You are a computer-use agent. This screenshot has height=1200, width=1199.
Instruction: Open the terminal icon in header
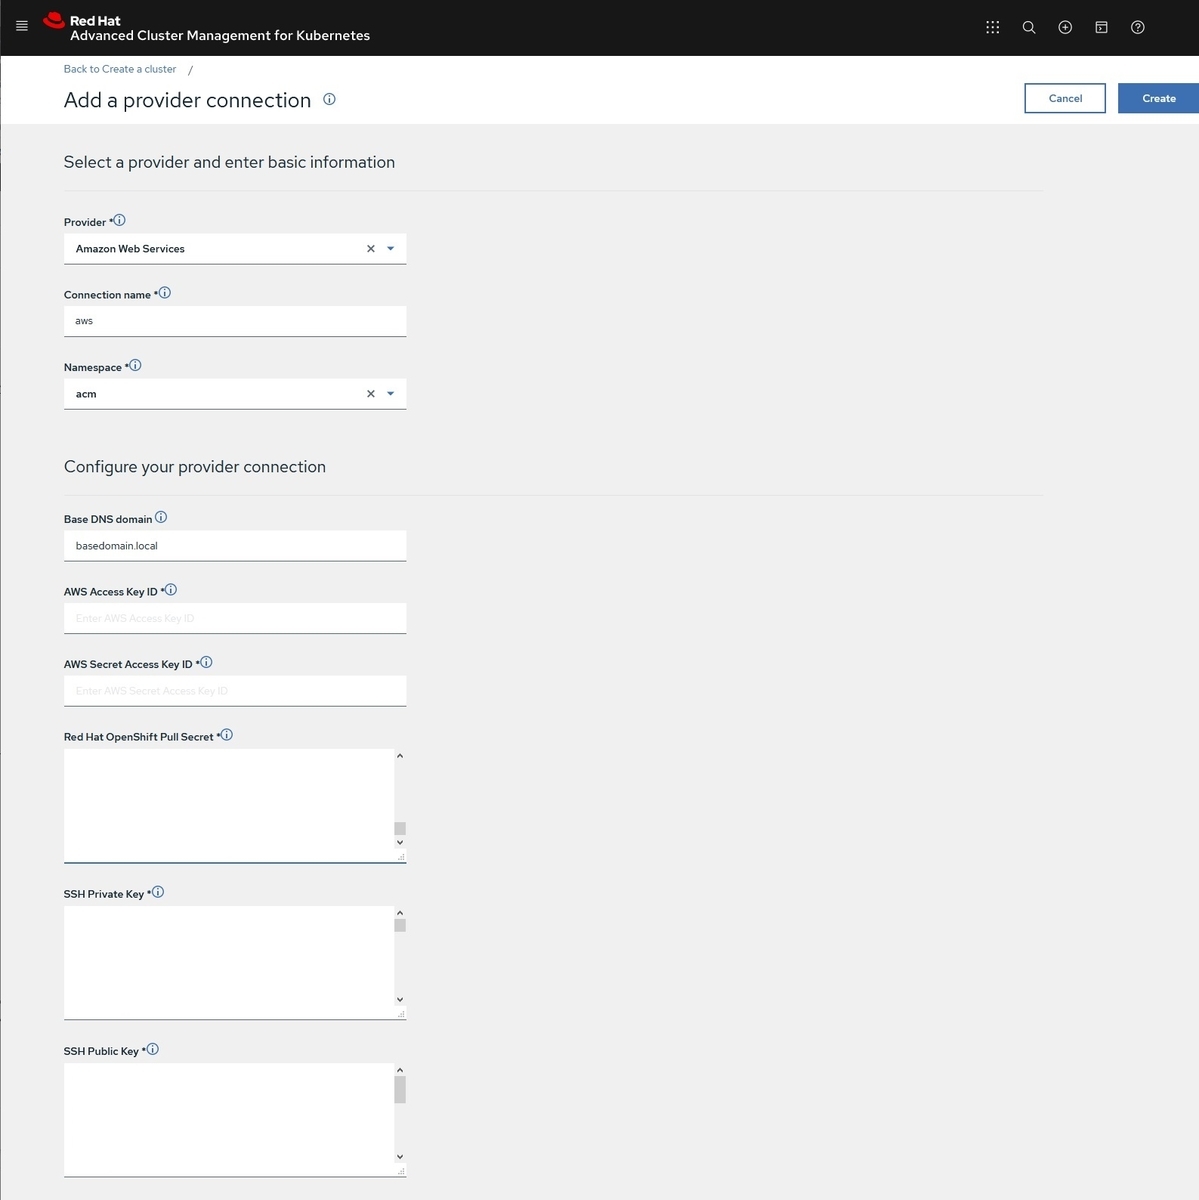point(1101,27)
